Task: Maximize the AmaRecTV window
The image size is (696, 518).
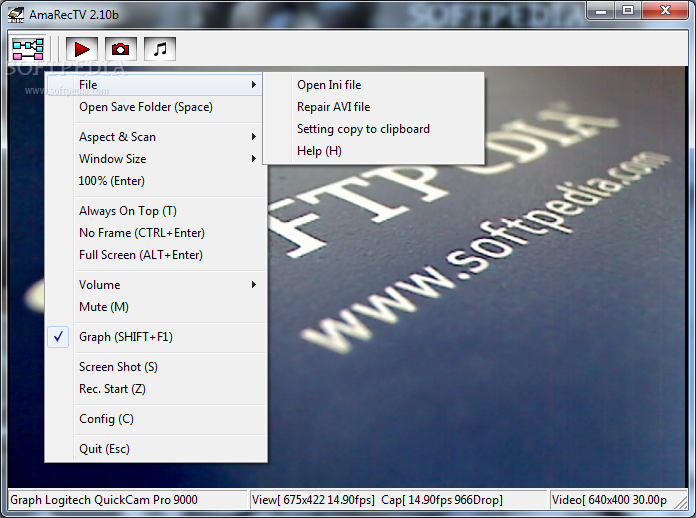Action: [628, 11]
